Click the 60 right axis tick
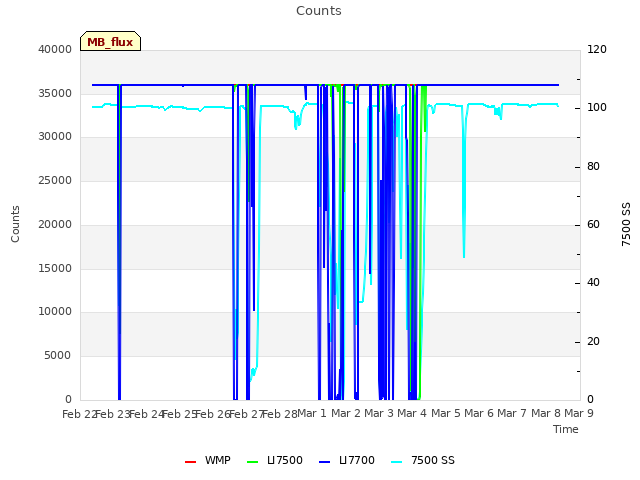The width and height of the screenshot is (640, 480). click(593, 224)
